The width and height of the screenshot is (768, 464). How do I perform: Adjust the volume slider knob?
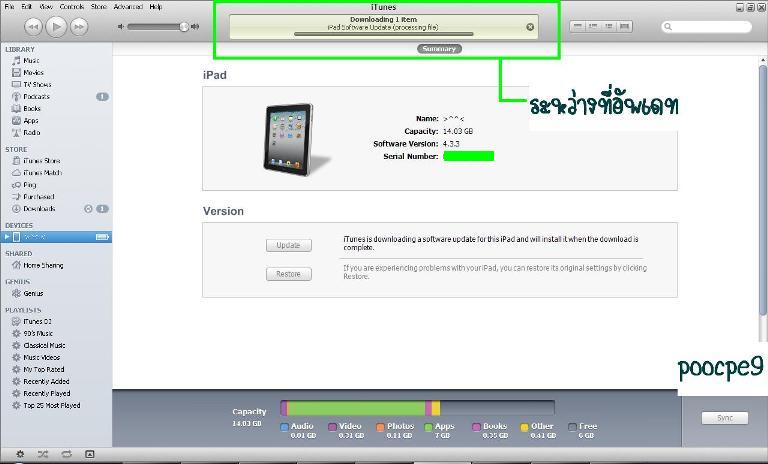coord(184,26)
